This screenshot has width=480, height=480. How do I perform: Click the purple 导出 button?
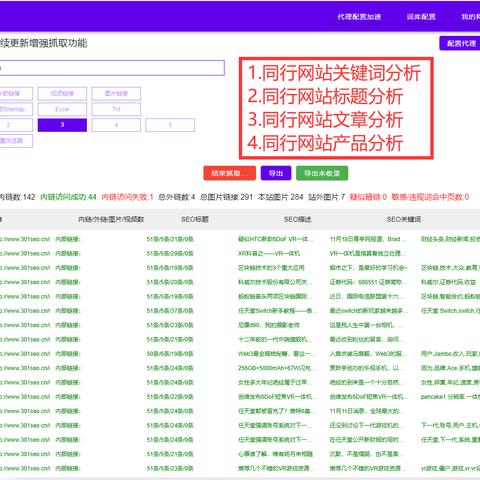(x=276, y=173)
